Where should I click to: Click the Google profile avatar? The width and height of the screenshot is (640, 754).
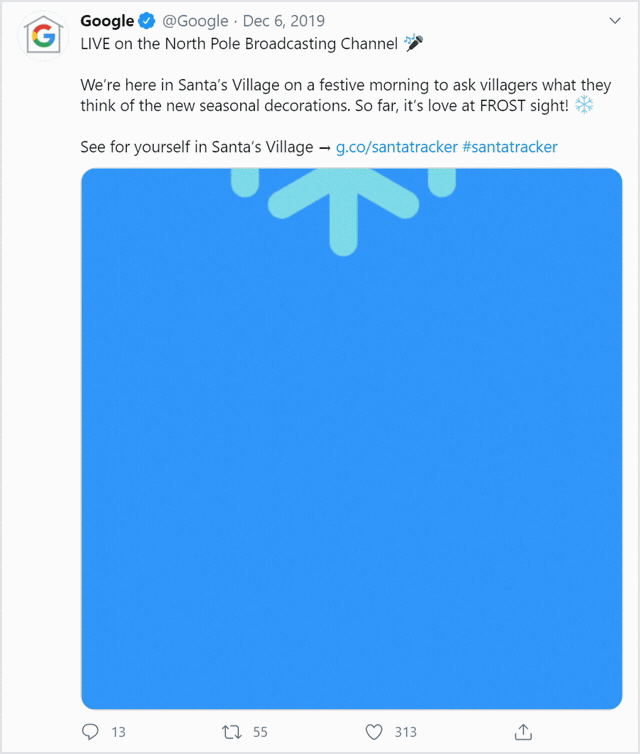43,36
